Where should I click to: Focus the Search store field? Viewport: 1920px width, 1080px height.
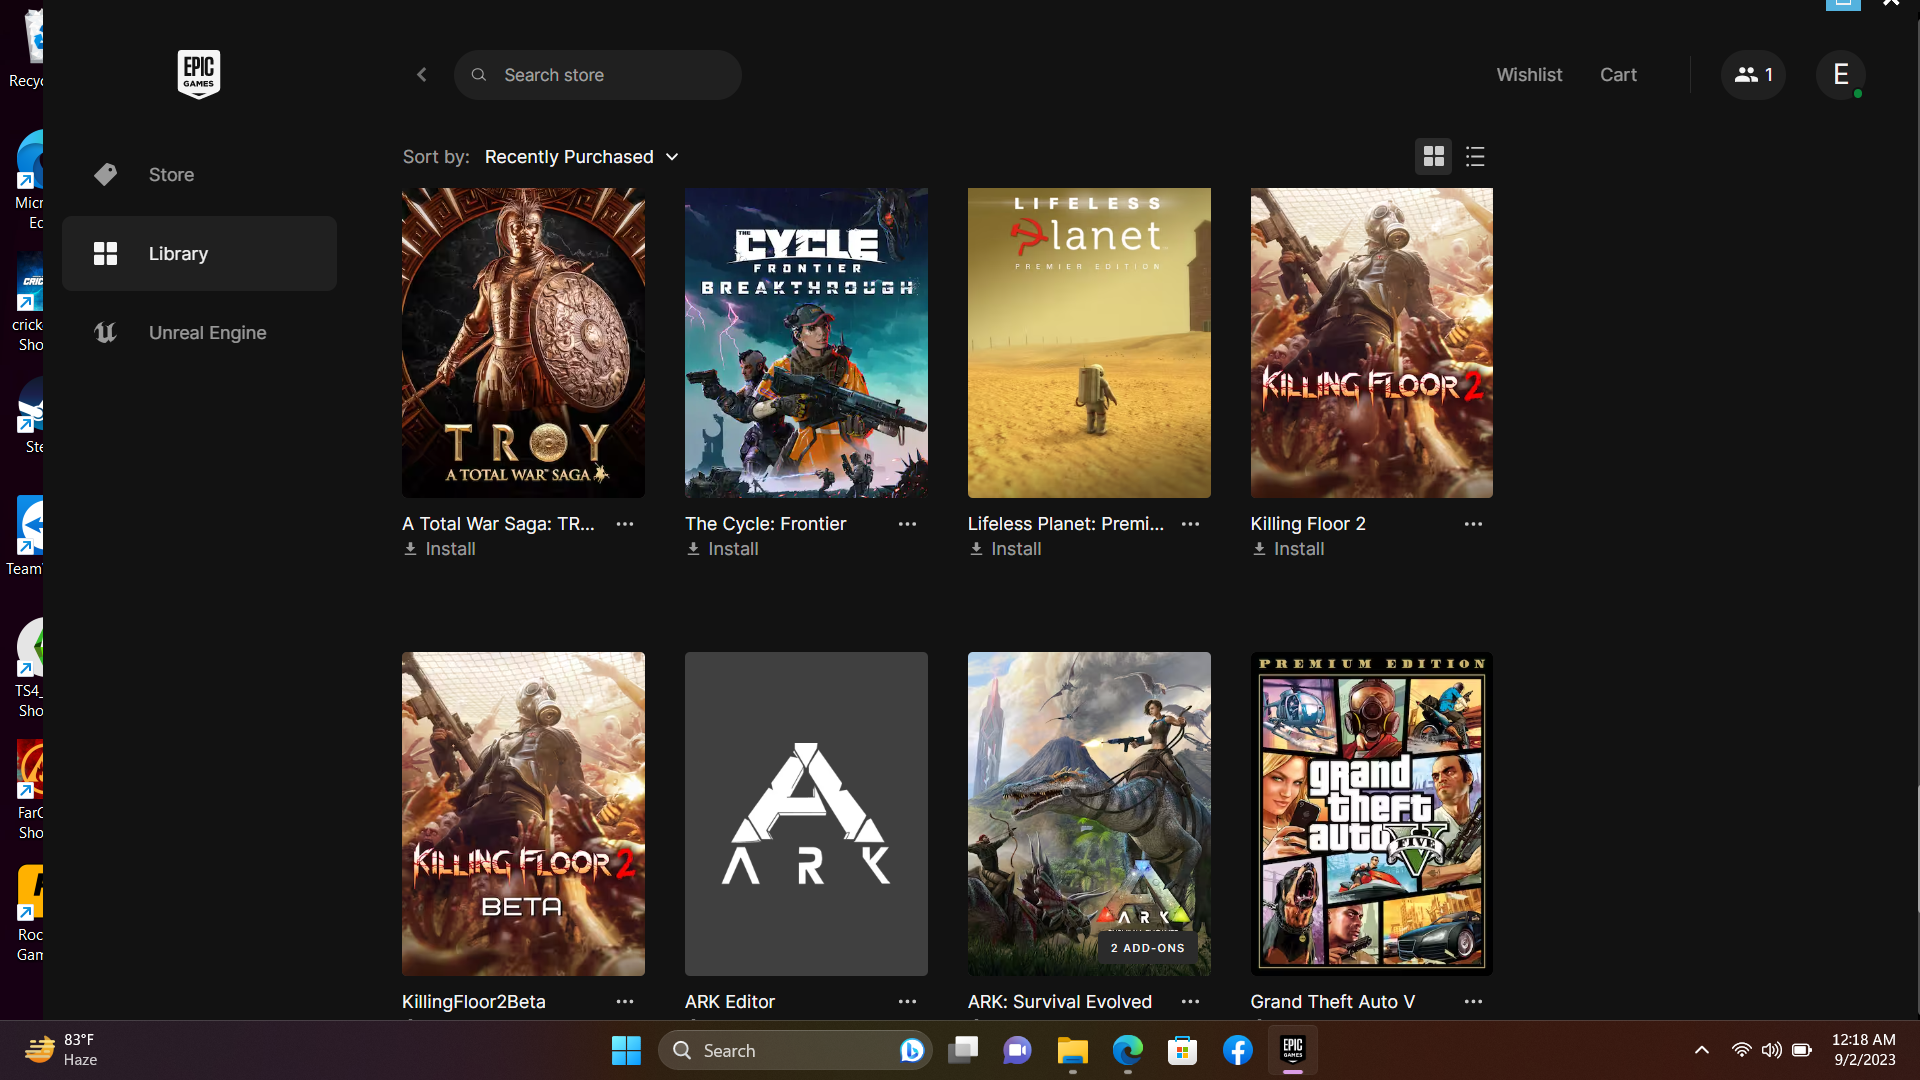pos(598,75)
